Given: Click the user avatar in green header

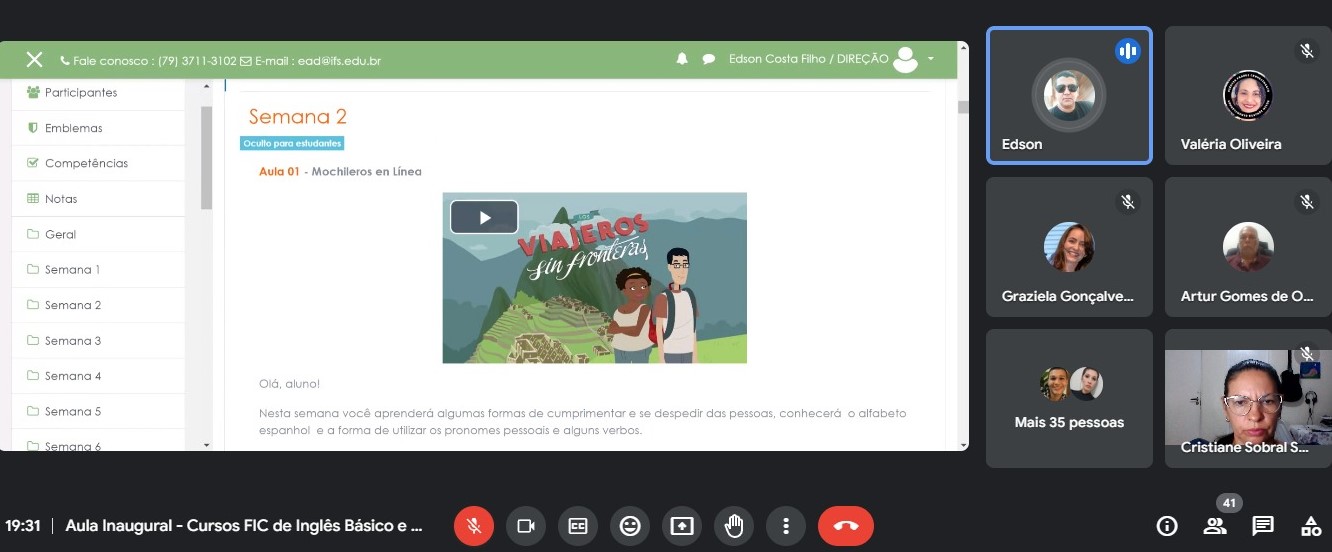Looking at the screenshot, I should (905, 60).
